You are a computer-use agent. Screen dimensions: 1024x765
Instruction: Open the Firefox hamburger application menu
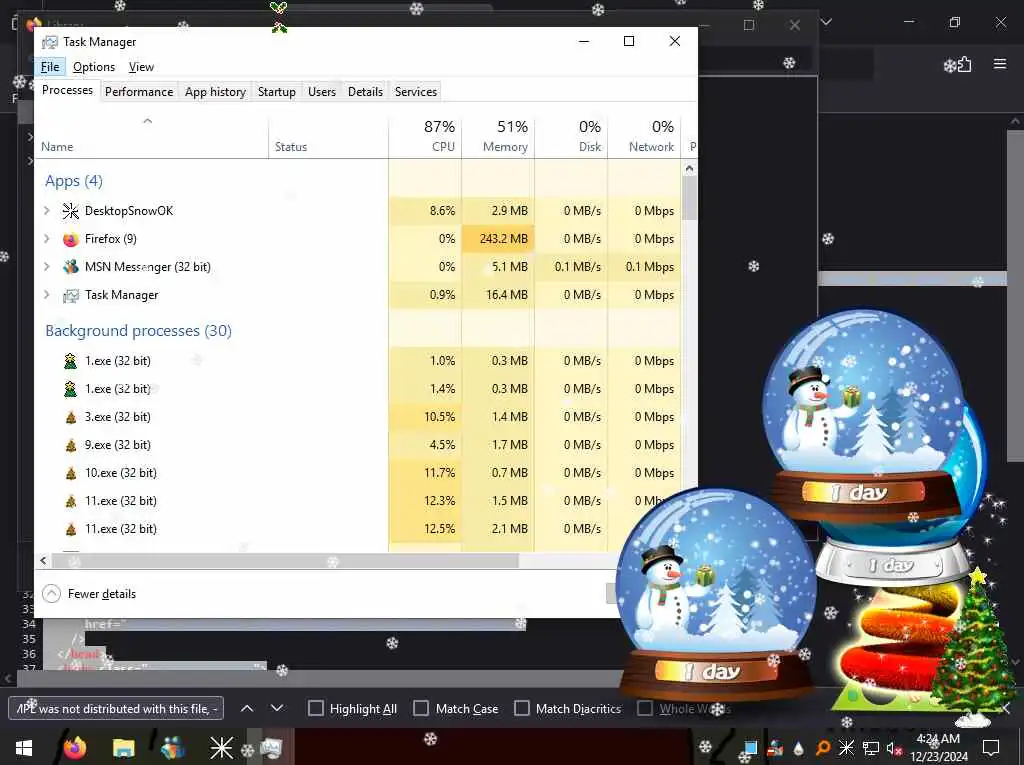click(1000, 64)
